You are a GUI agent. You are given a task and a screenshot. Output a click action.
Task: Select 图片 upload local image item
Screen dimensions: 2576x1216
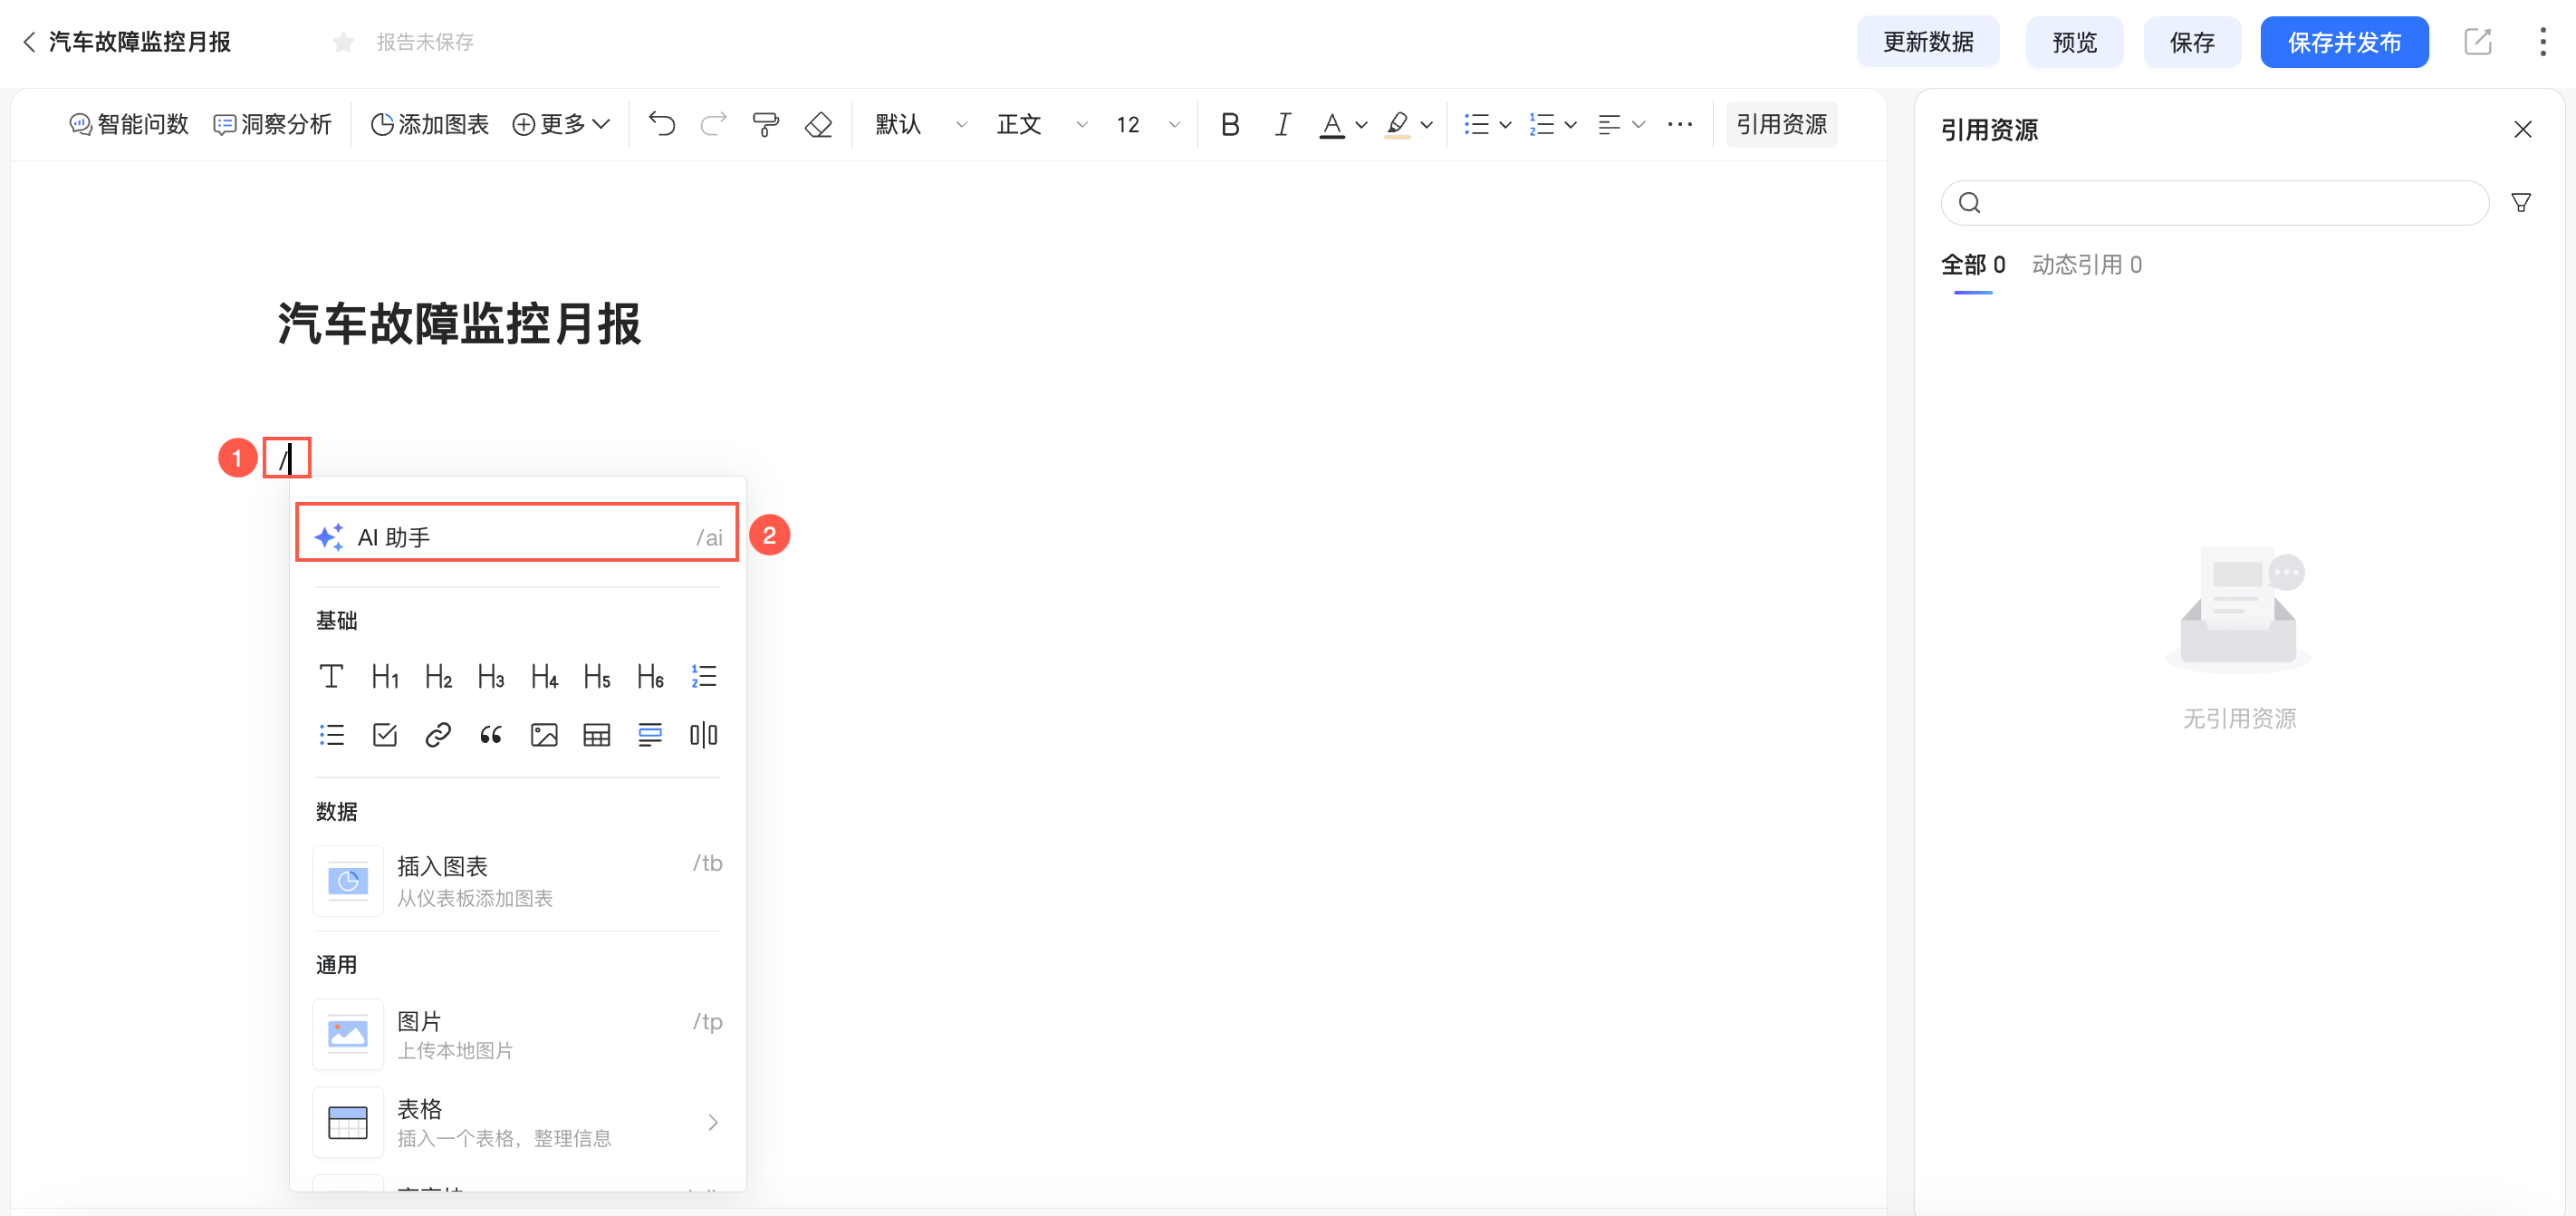click(x=517, y=1034)
